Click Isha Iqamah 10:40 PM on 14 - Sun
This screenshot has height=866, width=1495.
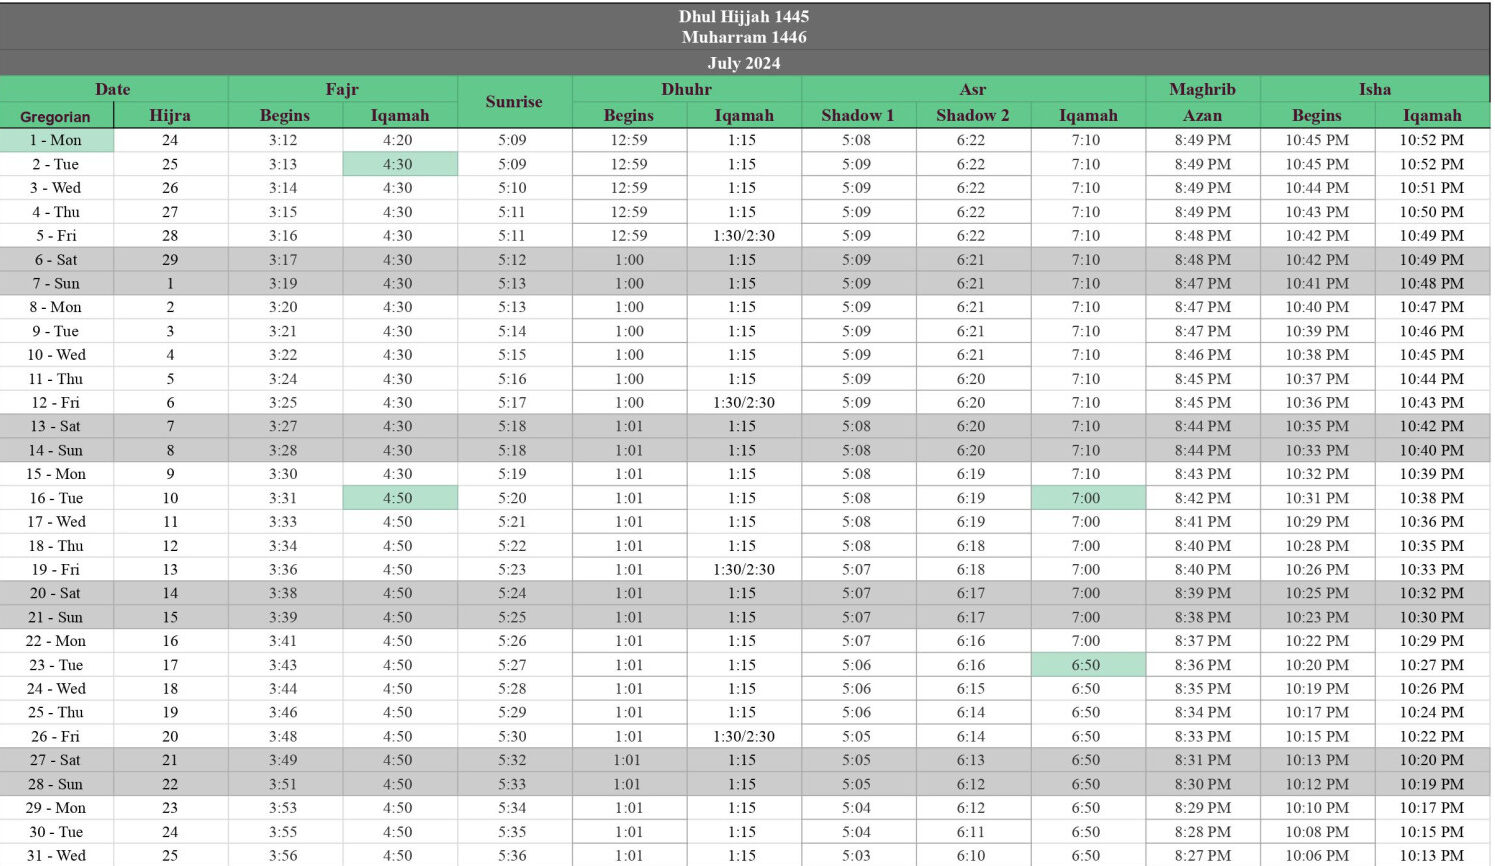[1432, 450]
